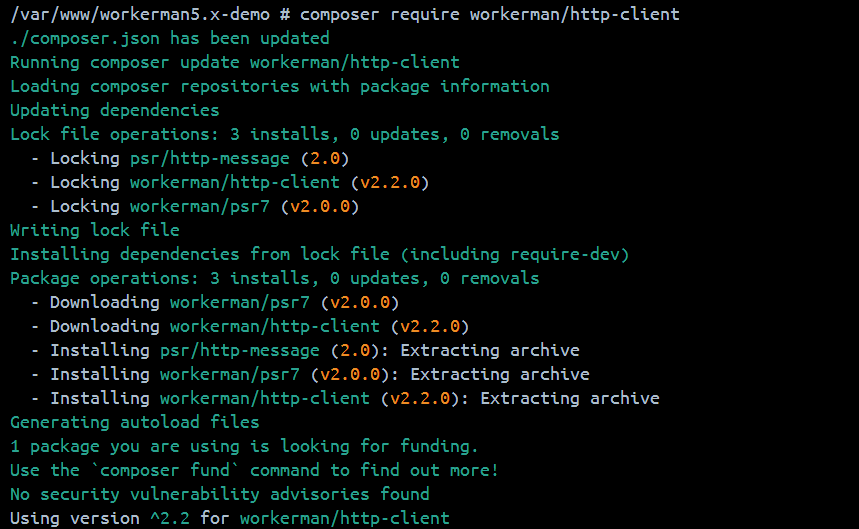Click orange v2.2.0 in Locking line
Viewport: 859px width, 529px height.
[x=394, y=182]
